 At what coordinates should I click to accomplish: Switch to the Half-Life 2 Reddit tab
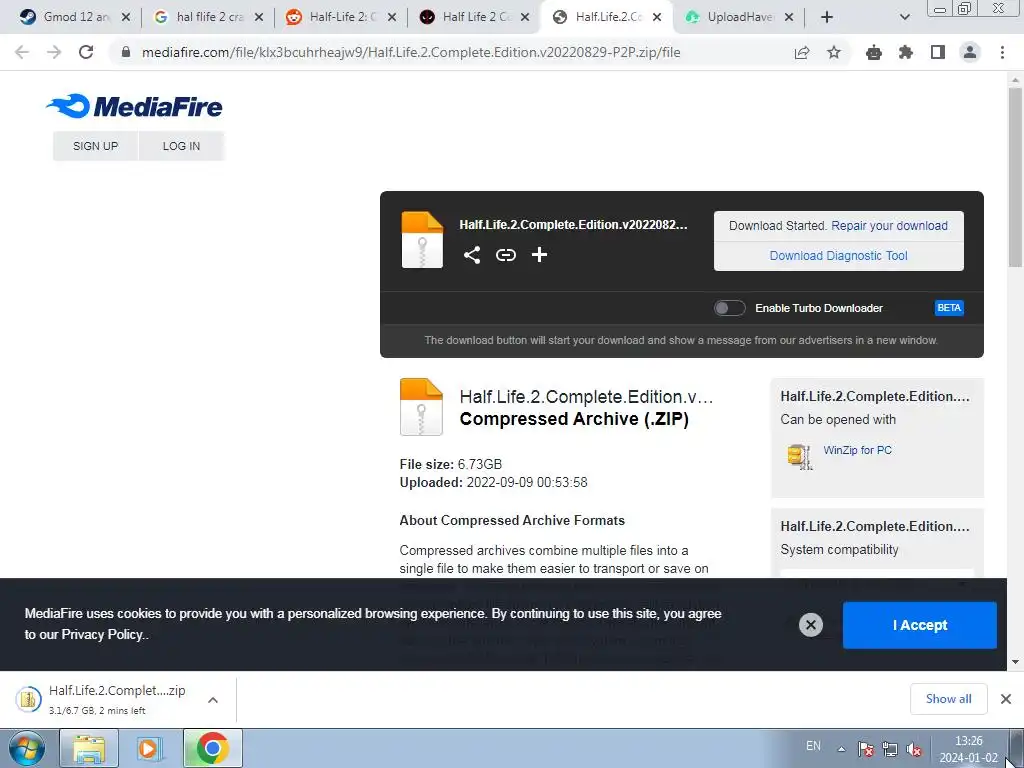[342, 17]
